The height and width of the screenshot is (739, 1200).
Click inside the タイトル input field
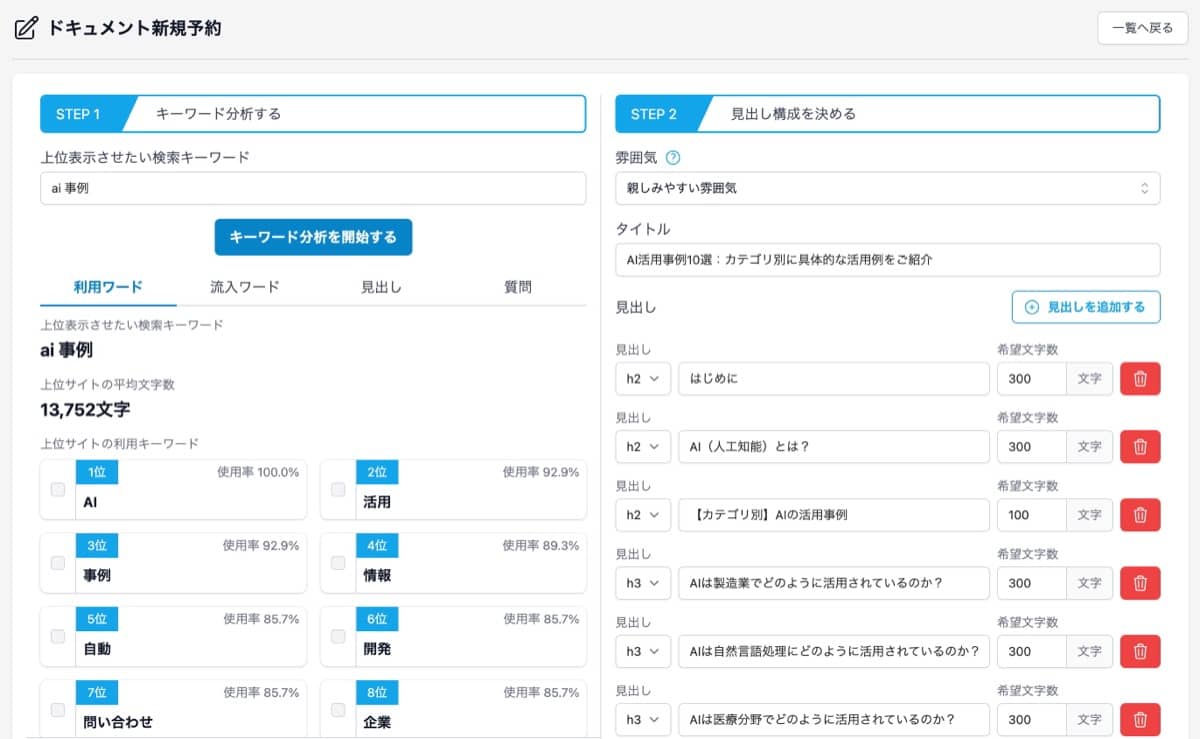tap(886, 258)
